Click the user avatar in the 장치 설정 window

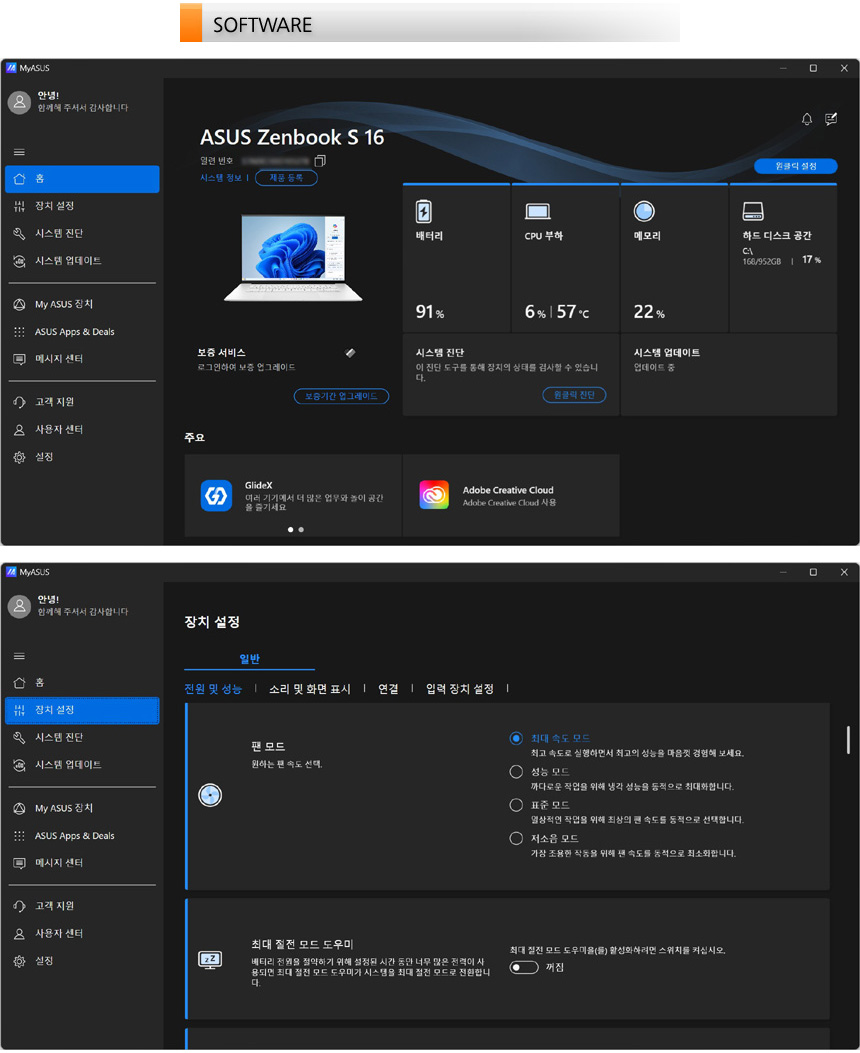[x=19, y=606]
